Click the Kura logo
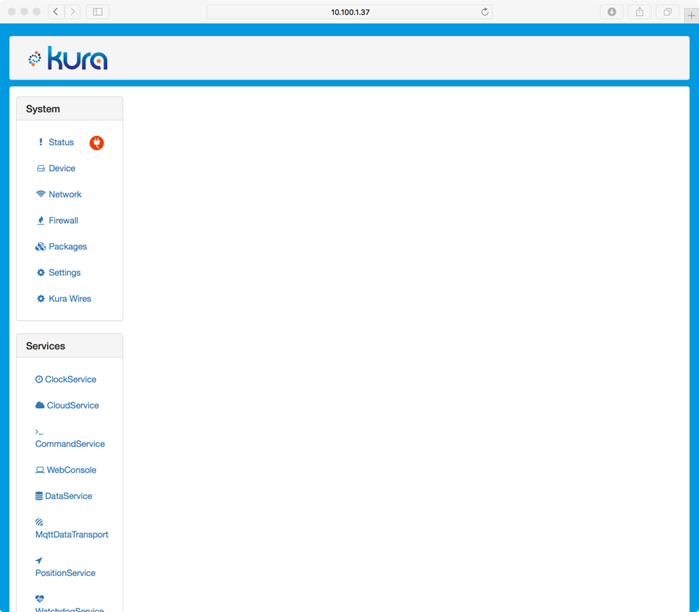Viewport: 699px width, 612px height. [x=68, y=58]
